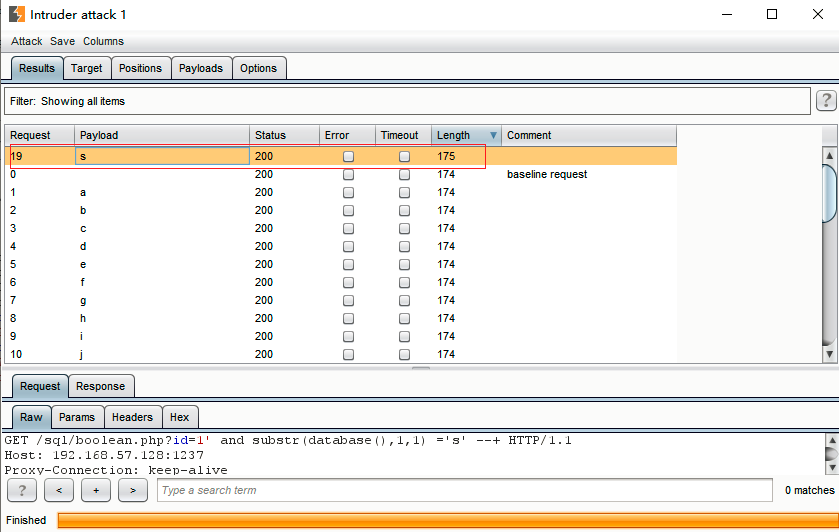Open the Save menu

pyautogui.click(x=63, y=41)
